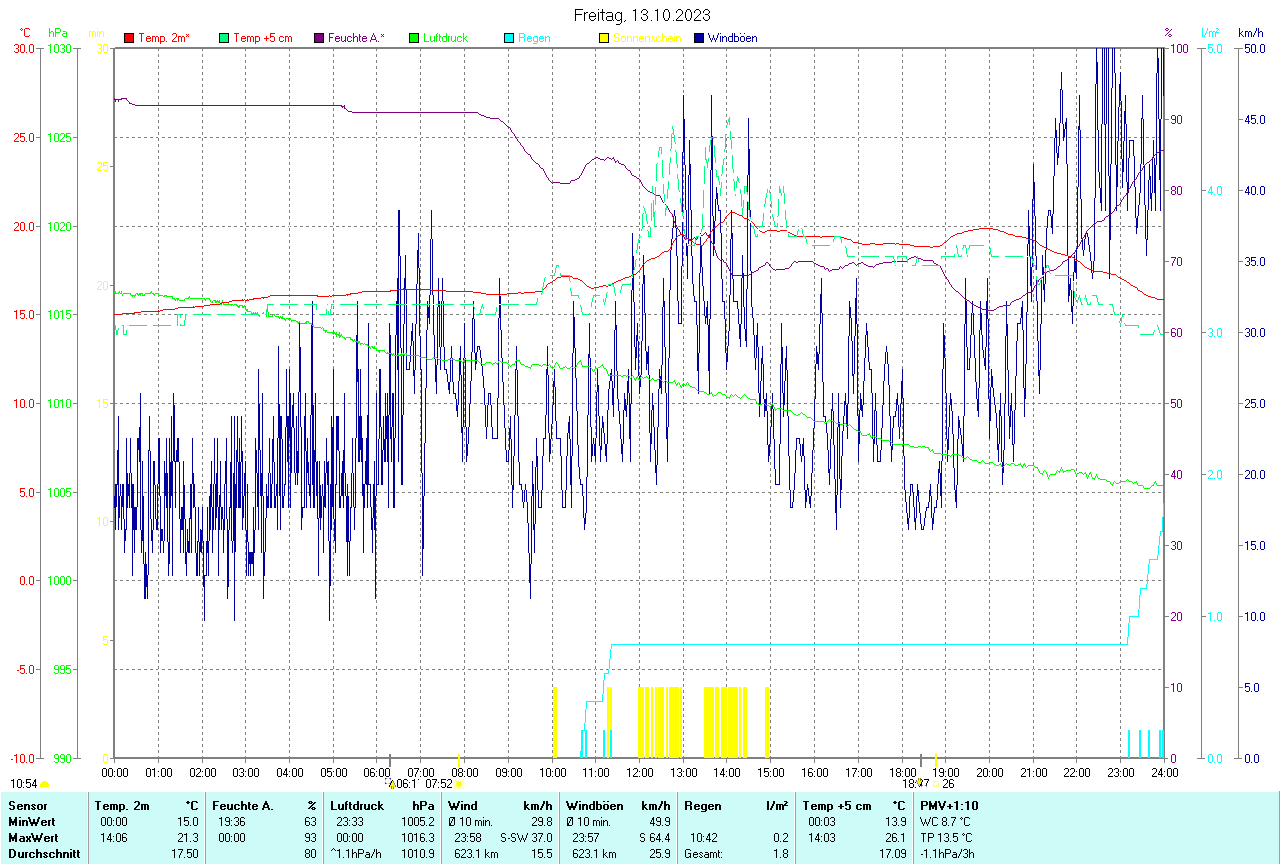Click the '1030' hPa axis label
The height and width of the screenshot is (864, 1280).
[59, 48]
